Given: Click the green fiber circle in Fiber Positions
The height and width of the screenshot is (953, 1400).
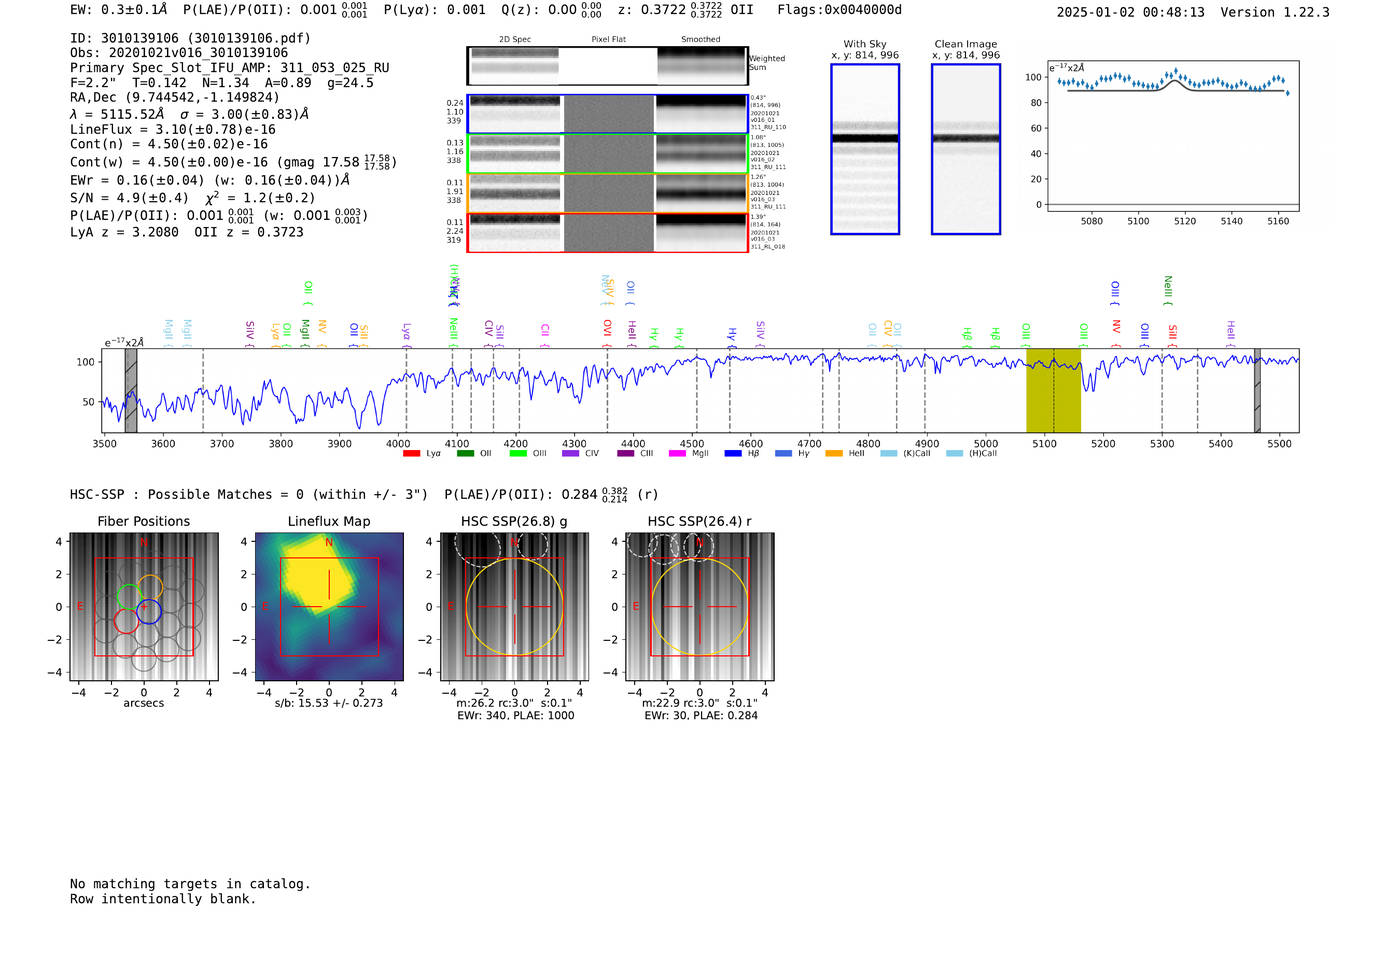Looking at the screenshot, I should [128, 597].
